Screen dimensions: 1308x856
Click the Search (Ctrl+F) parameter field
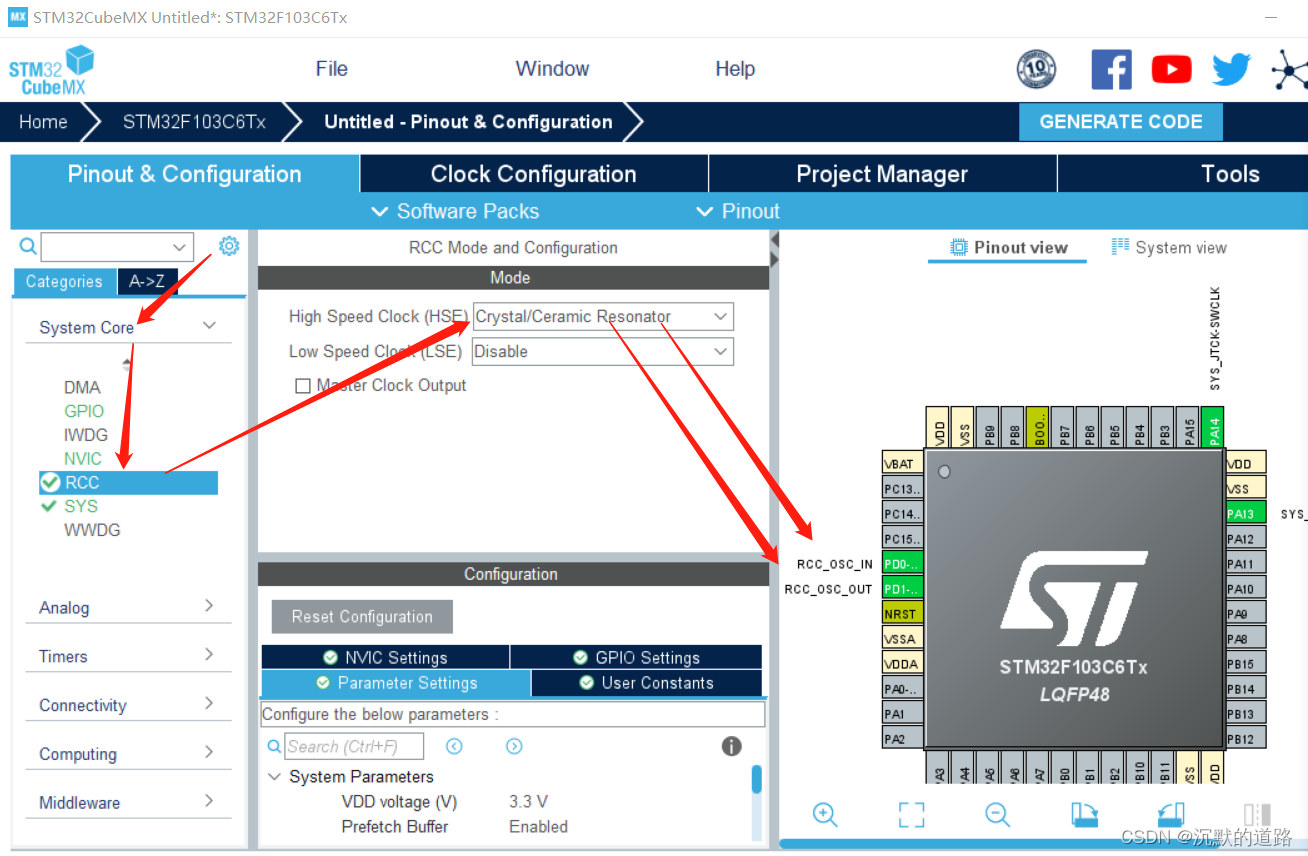pos(354,746)
